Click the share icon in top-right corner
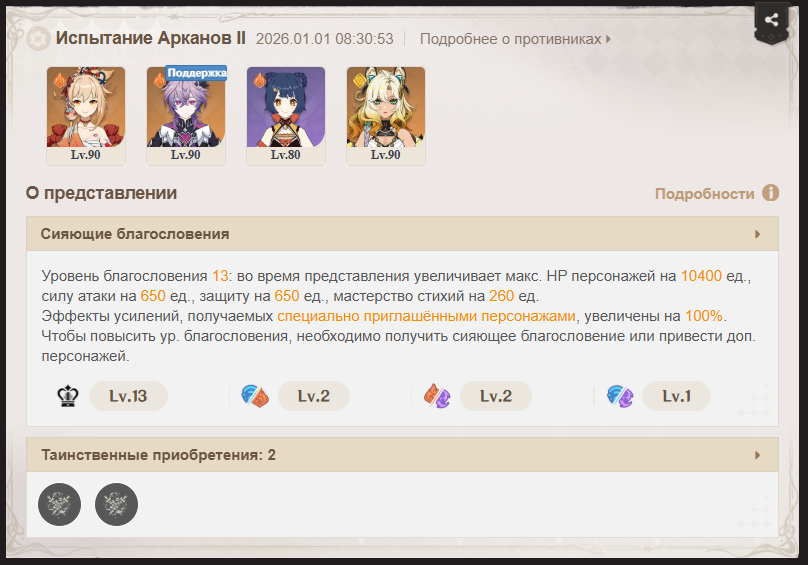The image size is (808, 565). pos(771,21)
